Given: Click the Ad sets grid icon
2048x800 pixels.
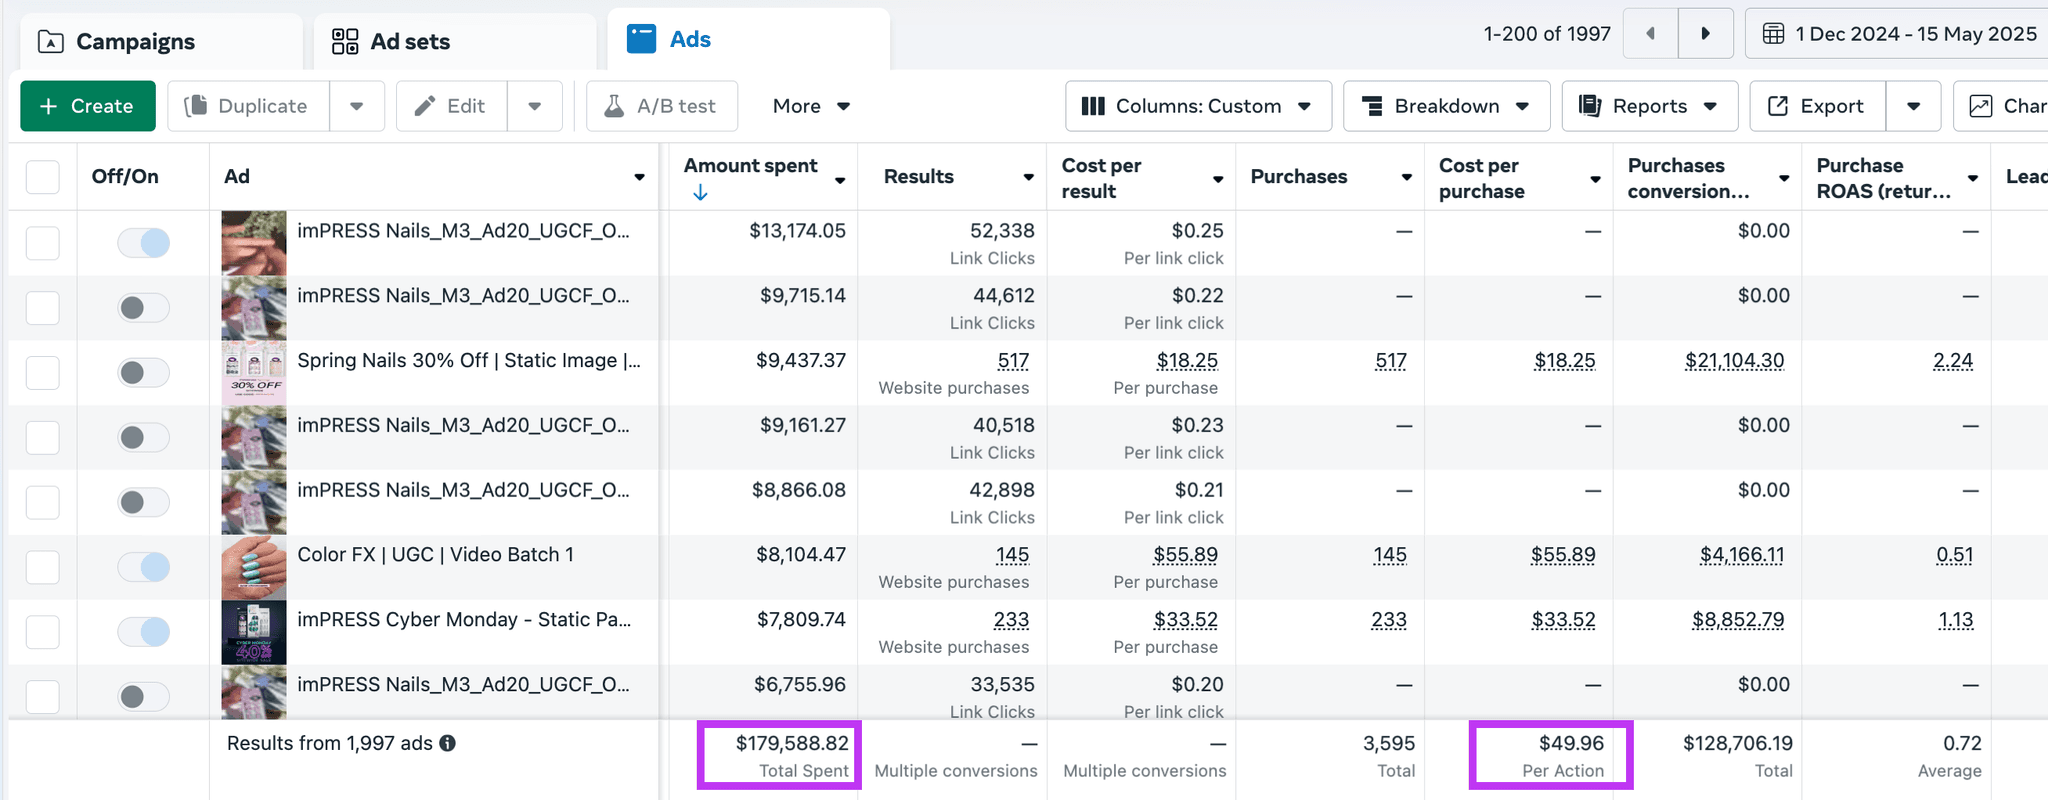Looking at the screenshot, I should pyautogui.click(x=345, y=41).
